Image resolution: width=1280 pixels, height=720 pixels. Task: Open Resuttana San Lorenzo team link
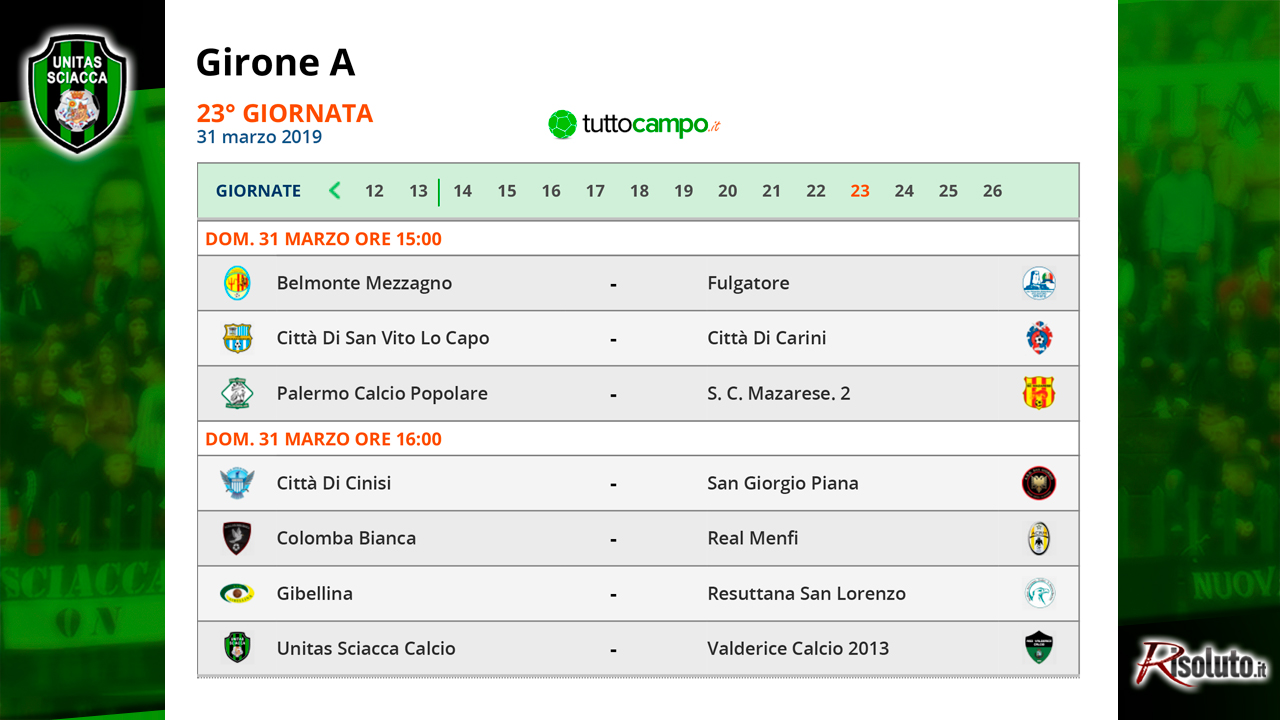pos(806,593)
